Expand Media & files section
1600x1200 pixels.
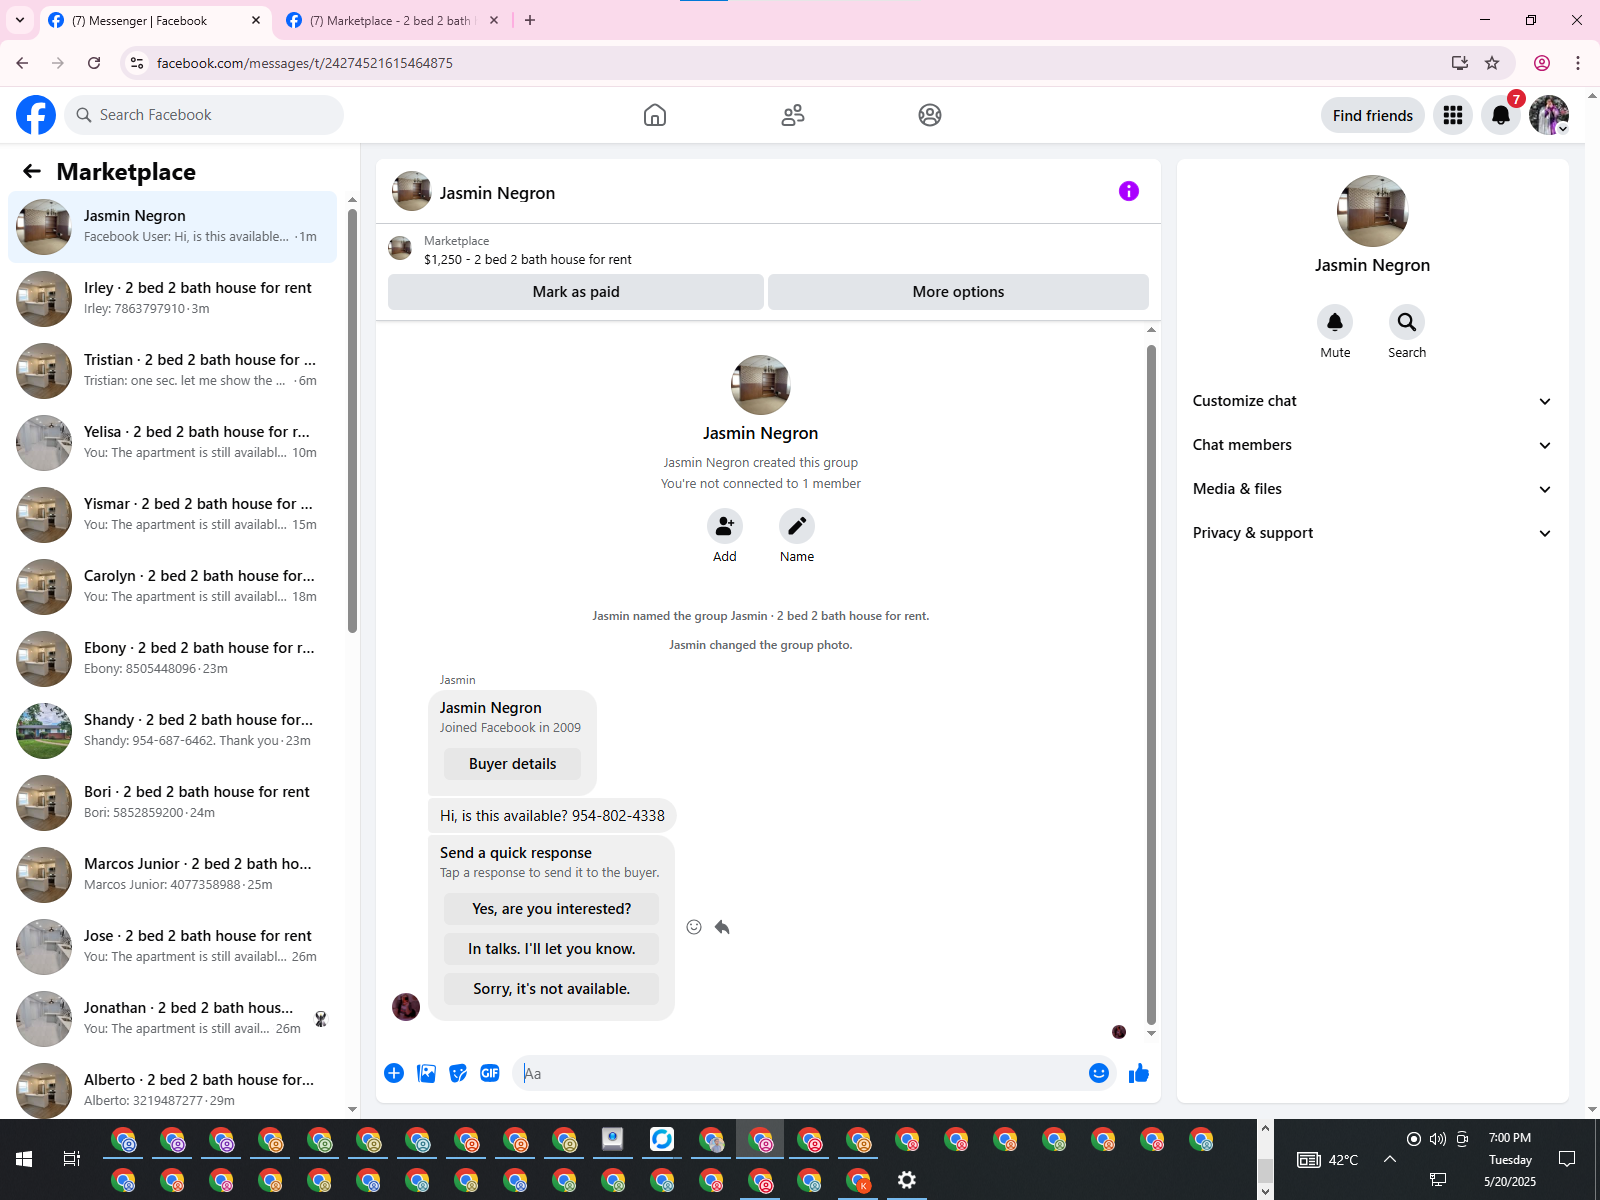click(x=1372, y=489)
